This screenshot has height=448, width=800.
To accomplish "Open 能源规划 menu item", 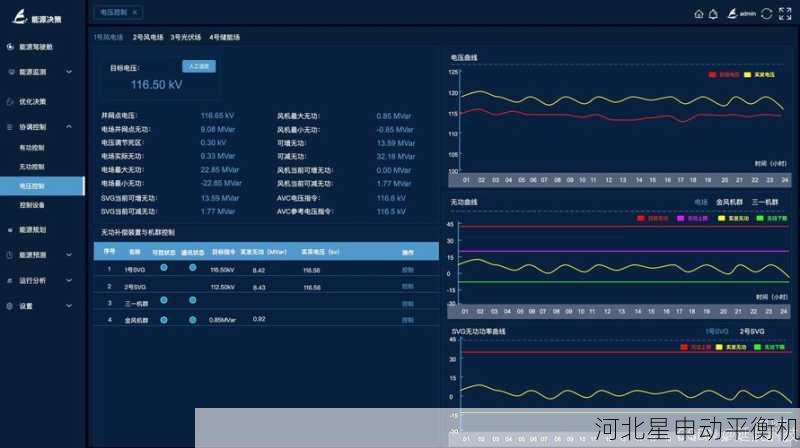I will pos(33,230).
